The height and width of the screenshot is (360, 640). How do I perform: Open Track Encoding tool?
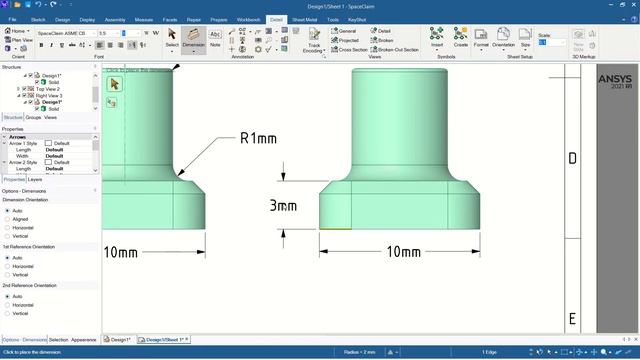314,40
